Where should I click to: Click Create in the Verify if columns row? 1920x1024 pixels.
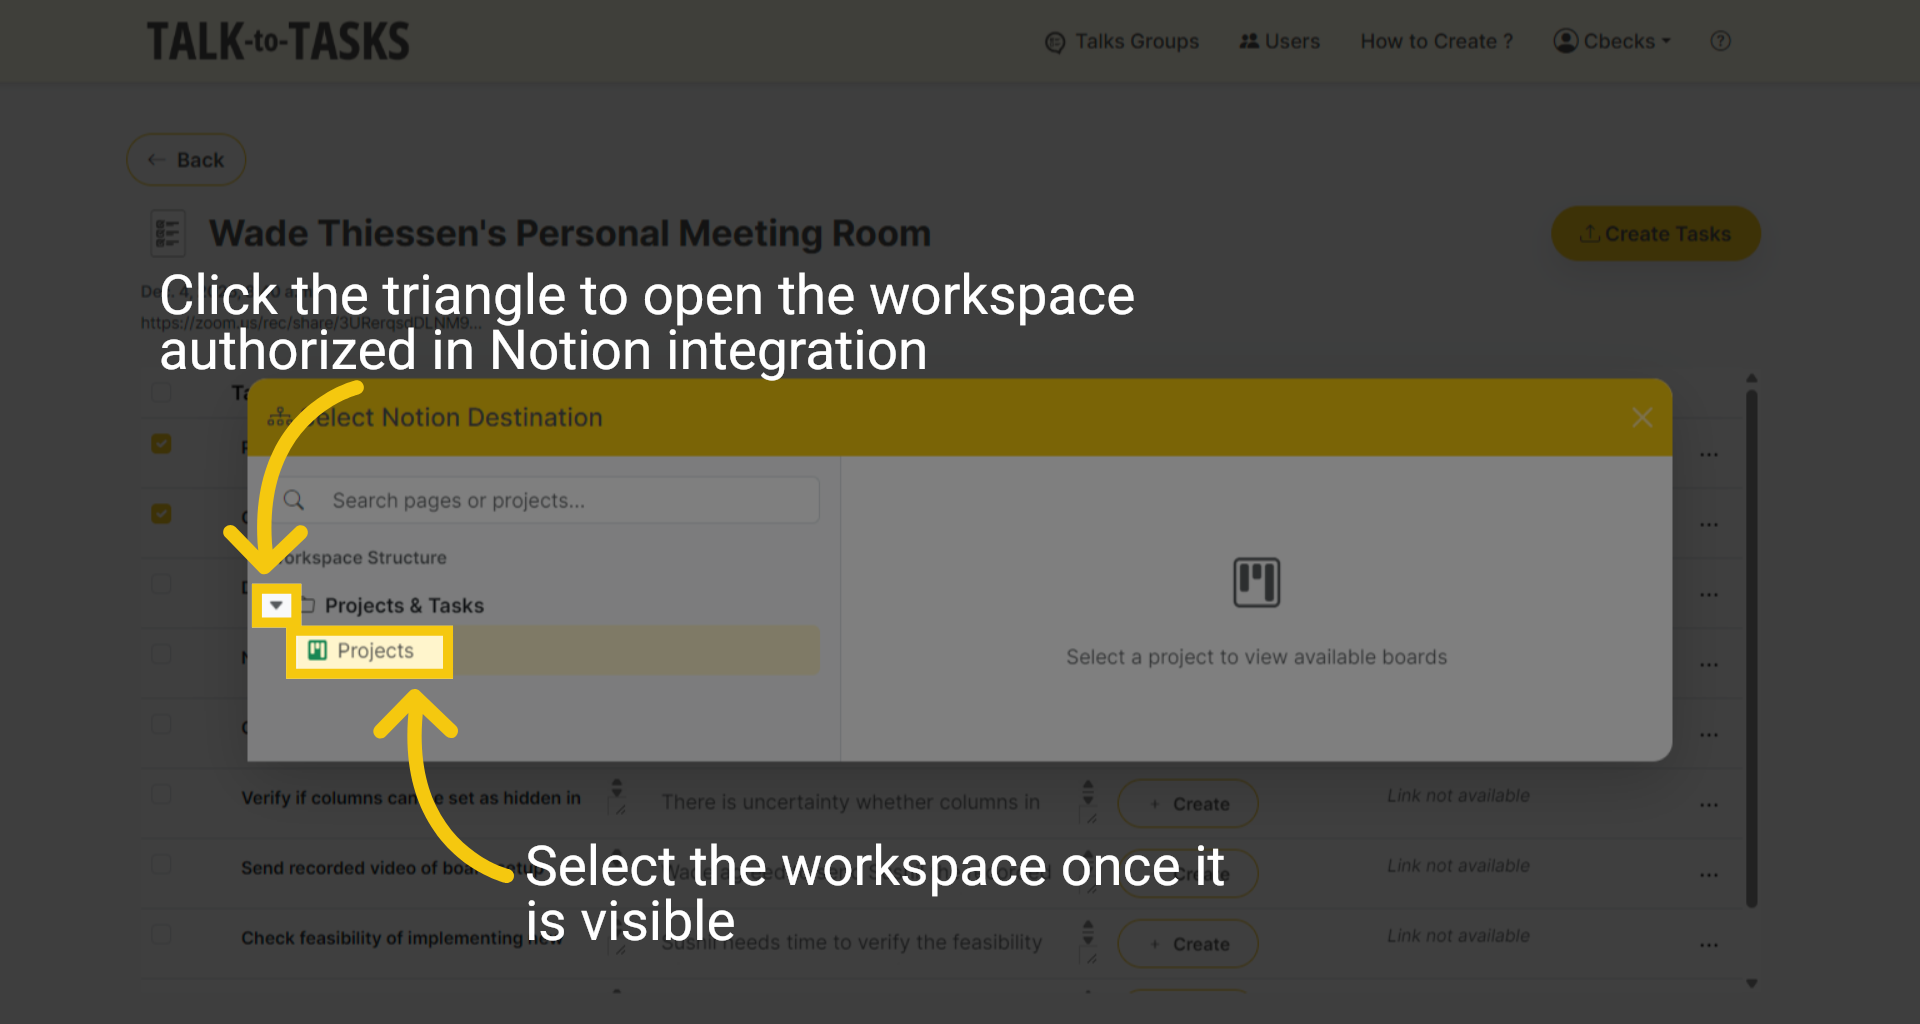pyautogui.click(x=1188, y=804)
